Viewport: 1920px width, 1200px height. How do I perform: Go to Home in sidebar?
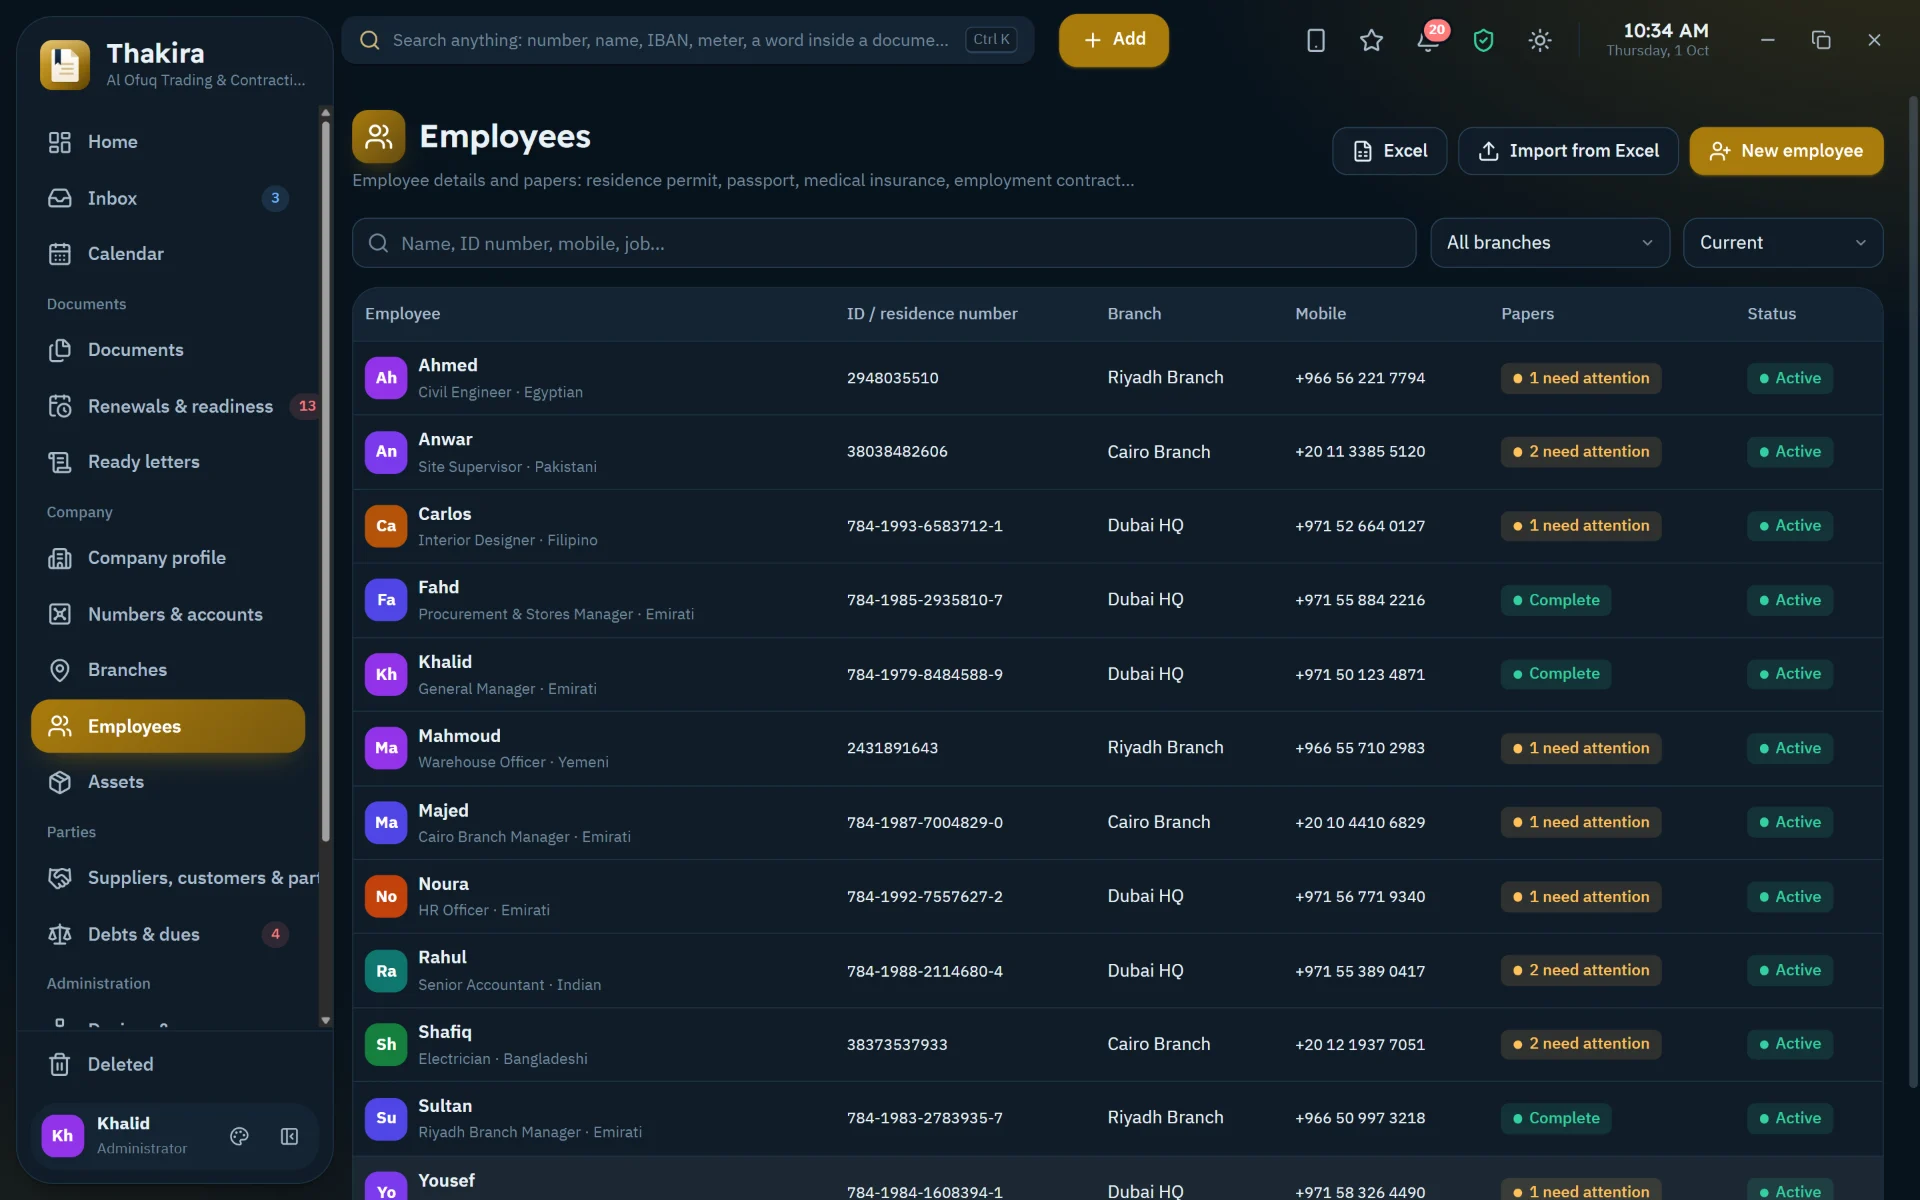pyautogui.click(x=167, y=142)
